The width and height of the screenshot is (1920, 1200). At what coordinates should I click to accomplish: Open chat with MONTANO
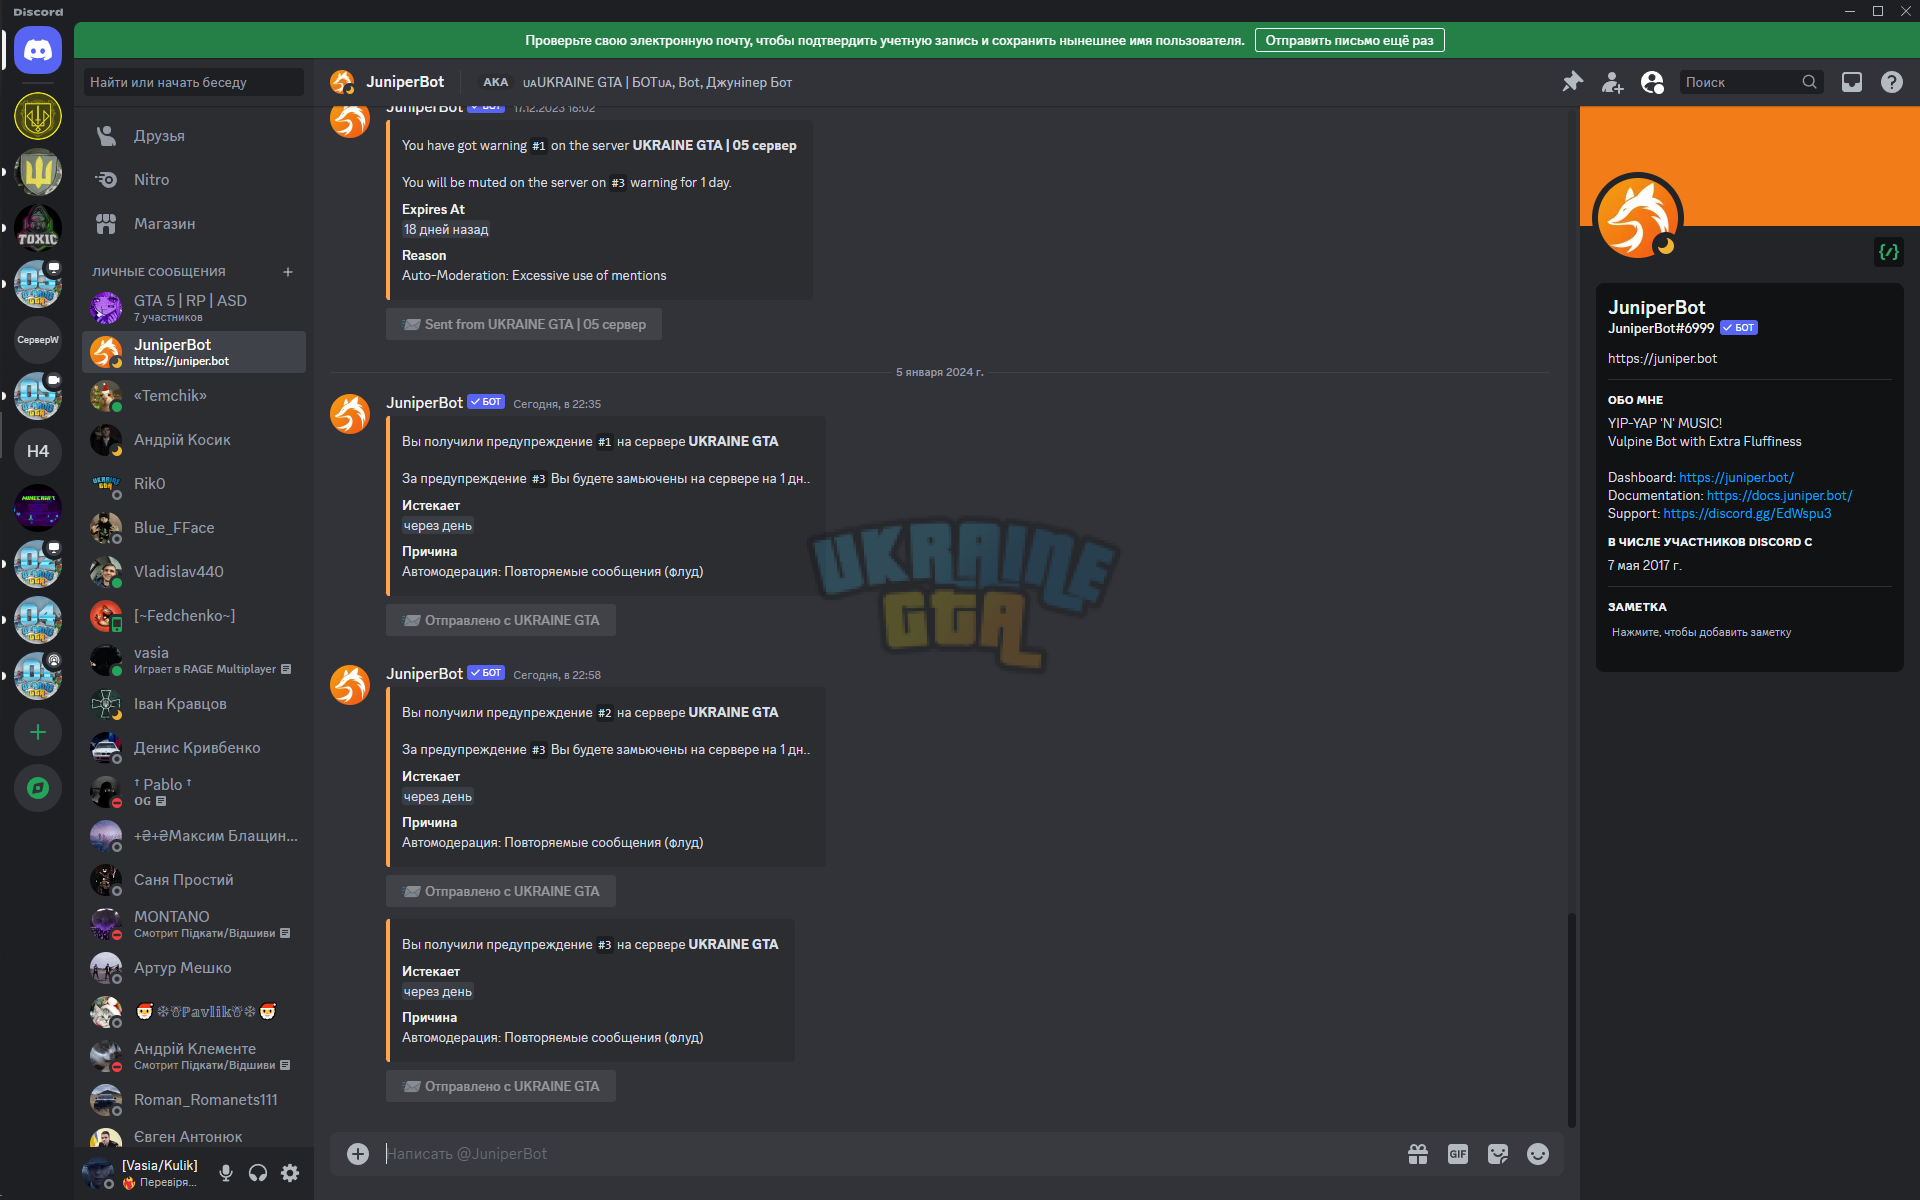194,924
